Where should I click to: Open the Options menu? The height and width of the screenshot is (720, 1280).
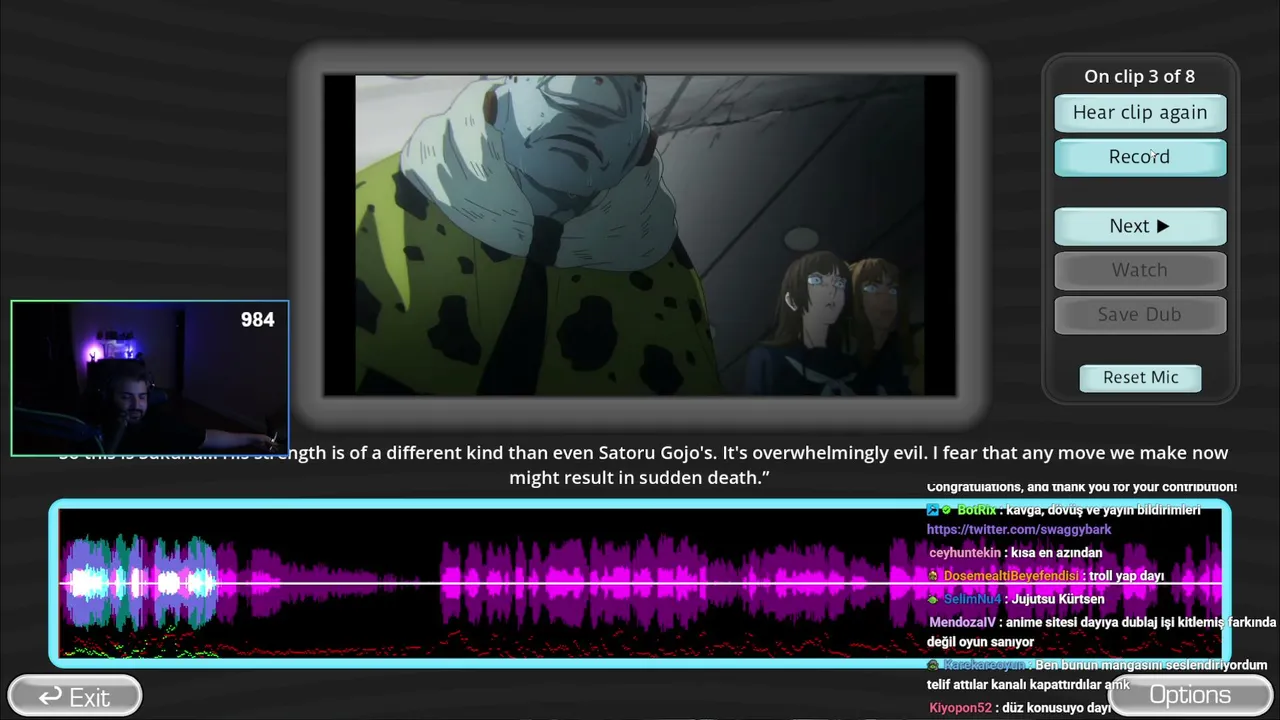click(1190, 695)
